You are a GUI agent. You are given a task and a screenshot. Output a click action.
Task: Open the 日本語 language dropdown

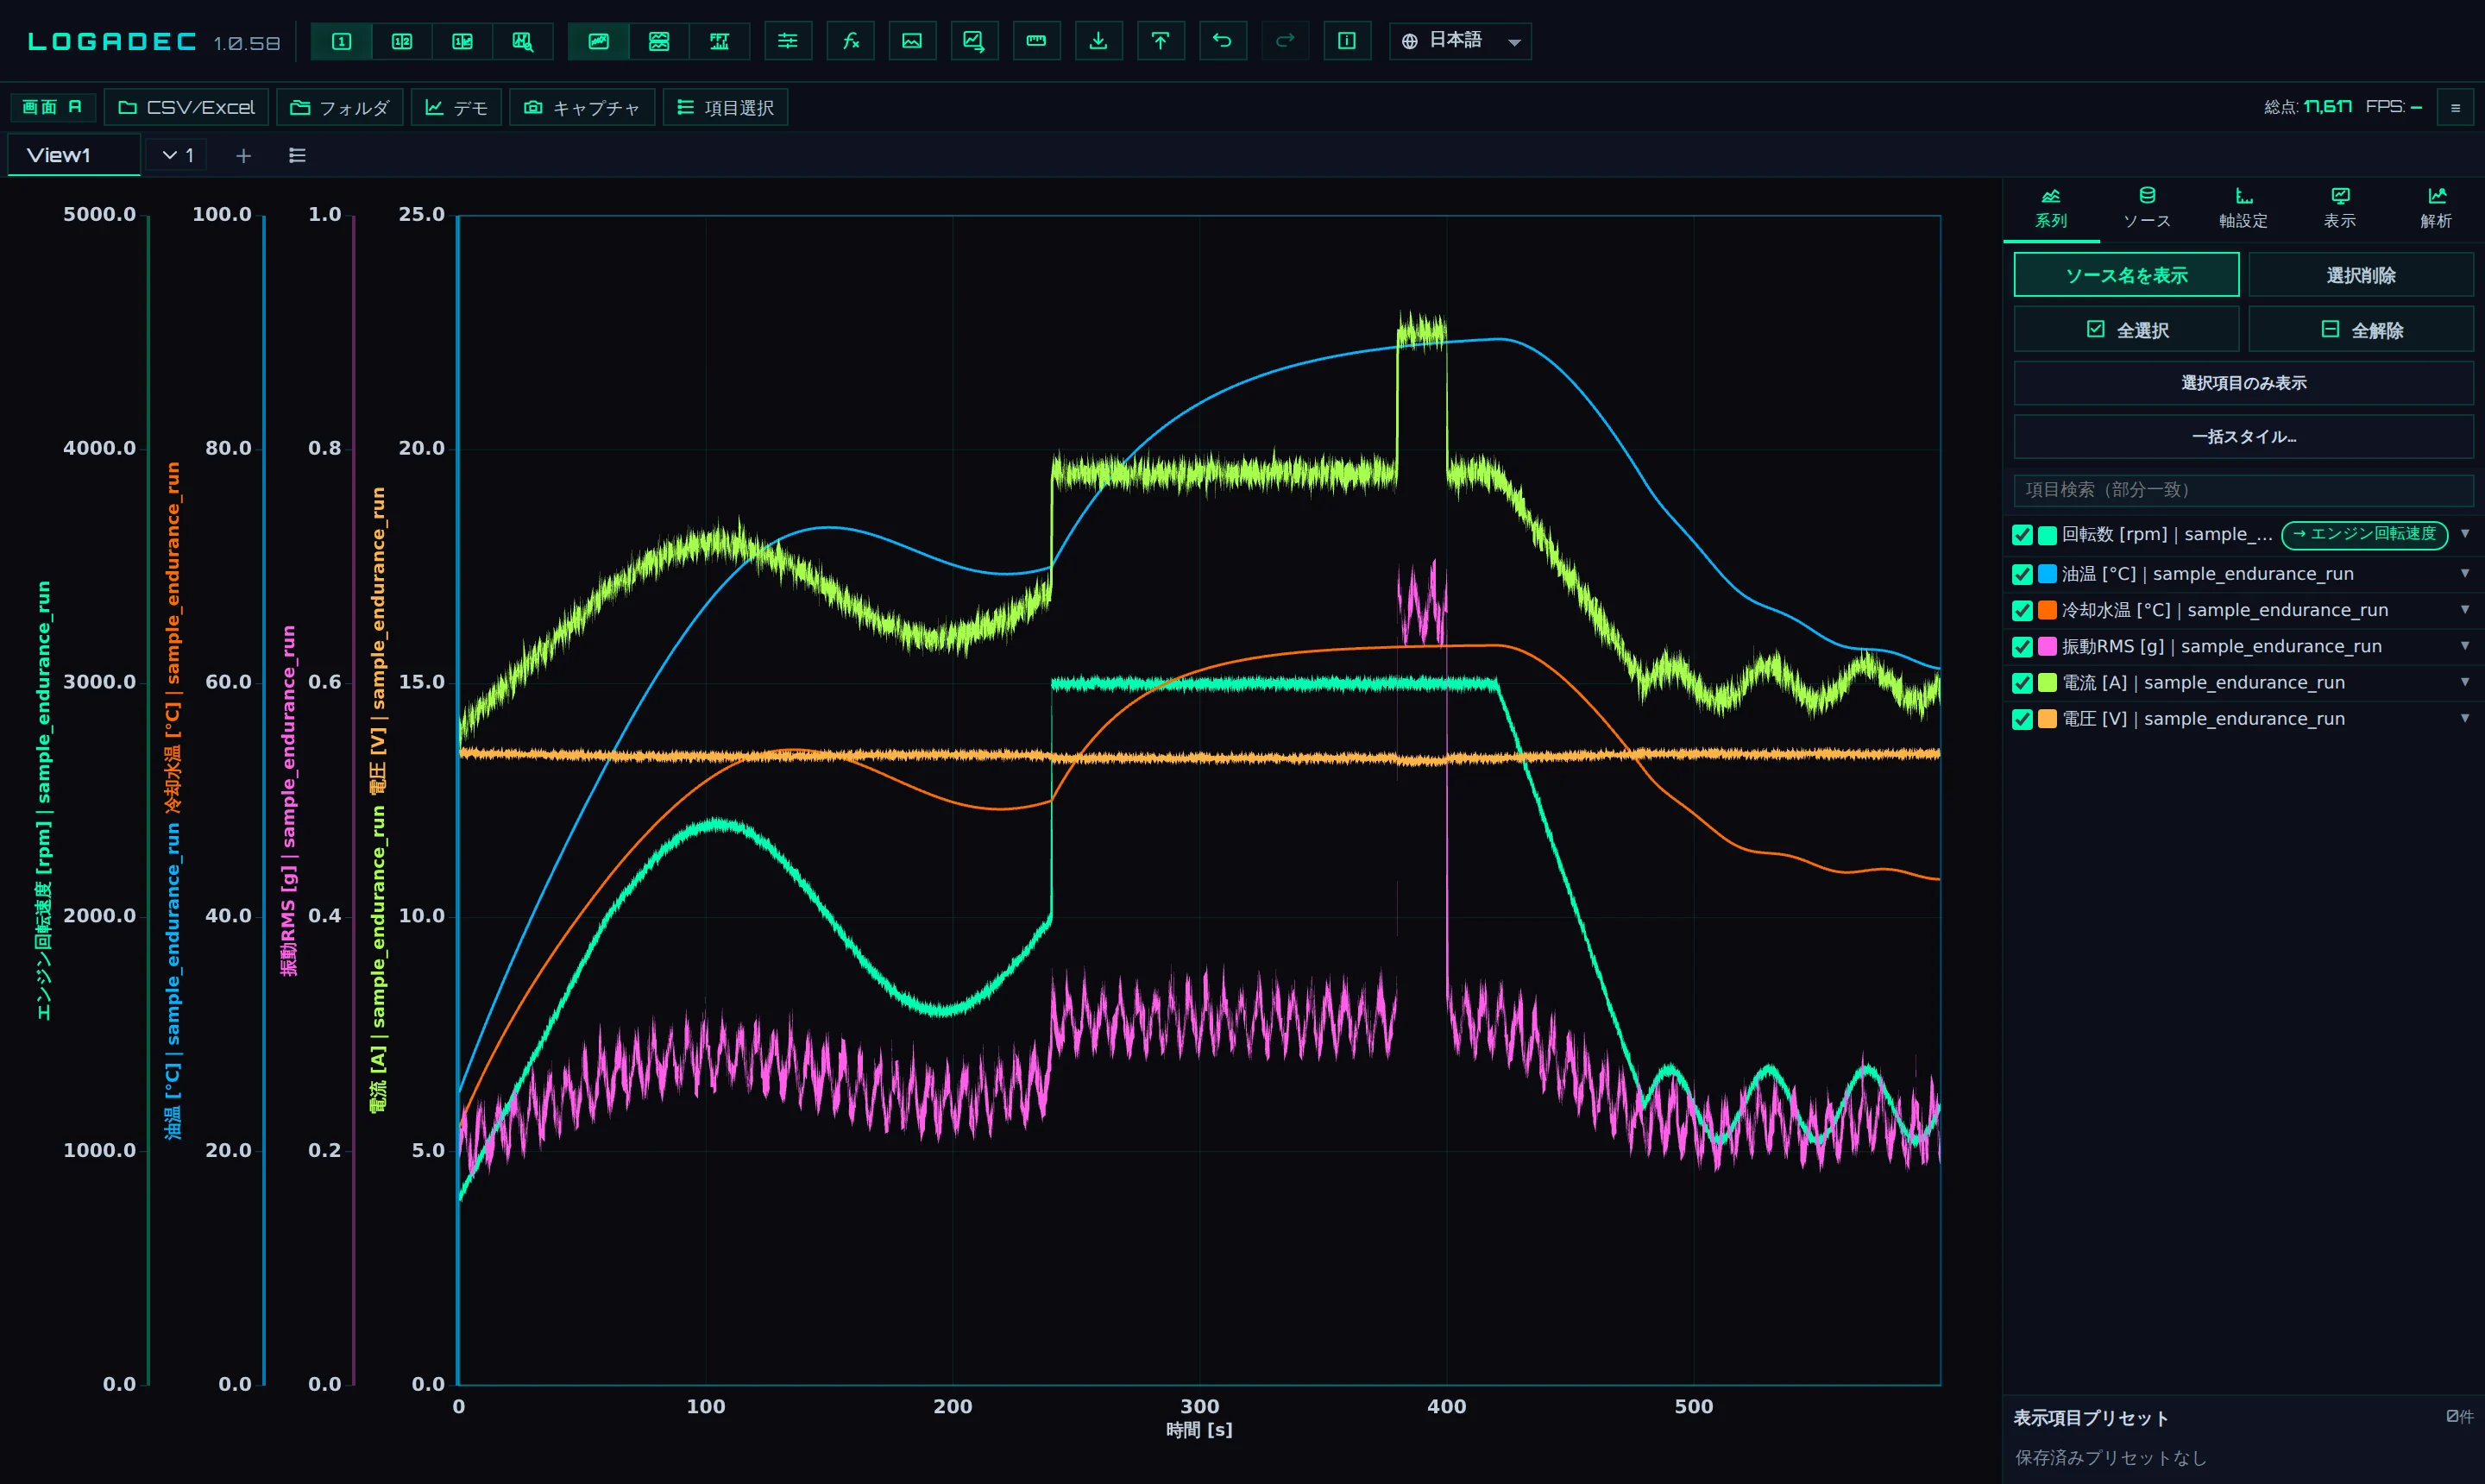[1460, 41]
